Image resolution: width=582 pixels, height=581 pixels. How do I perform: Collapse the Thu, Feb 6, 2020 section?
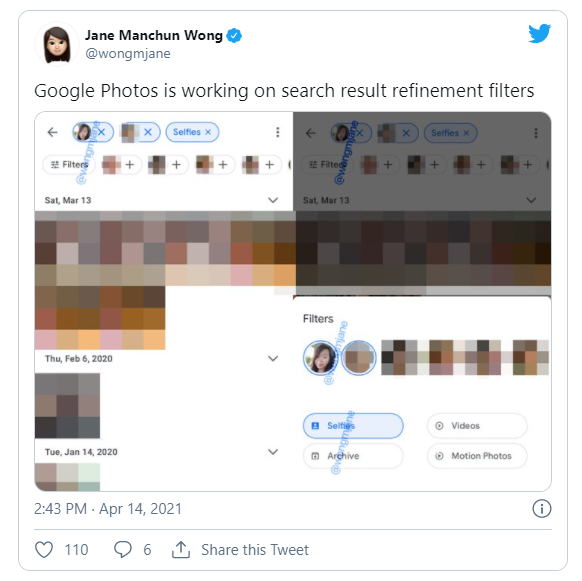273,359
